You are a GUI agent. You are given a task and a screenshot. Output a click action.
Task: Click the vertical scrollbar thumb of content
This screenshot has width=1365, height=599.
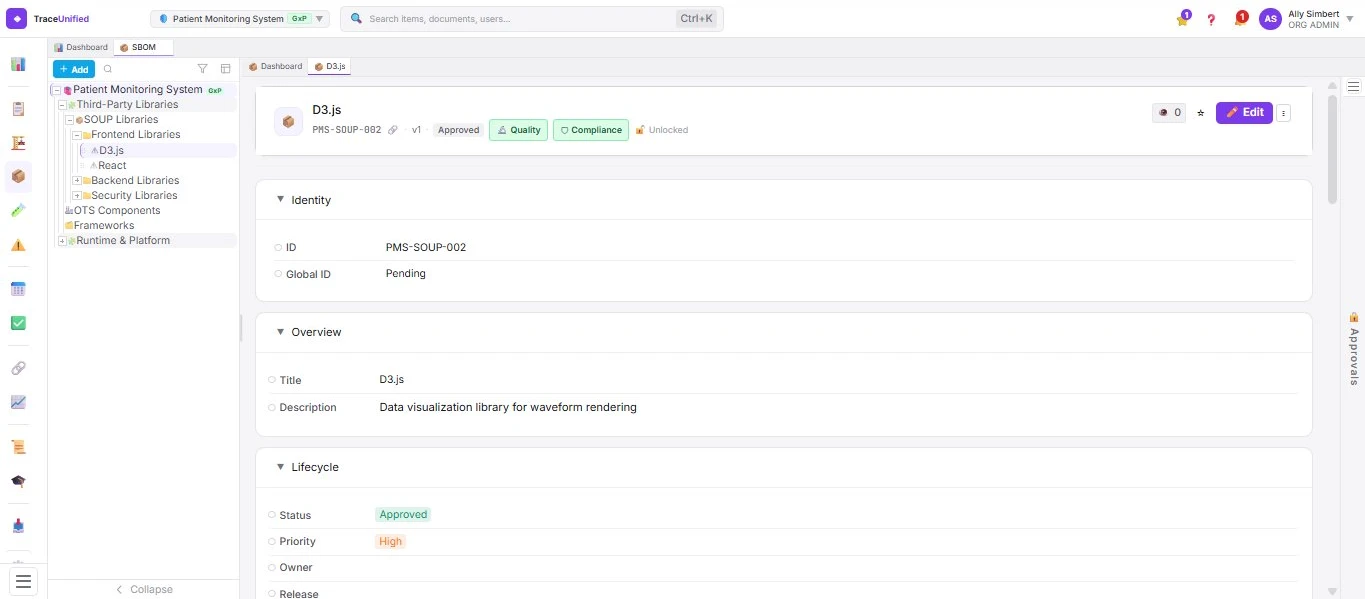point(1332,150)
